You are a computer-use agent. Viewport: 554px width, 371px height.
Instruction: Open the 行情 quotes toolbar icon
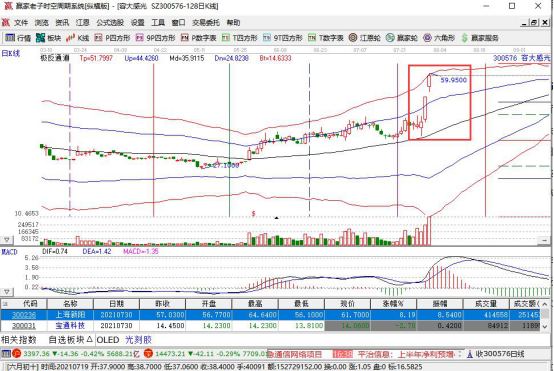click(x=18, y=38)
